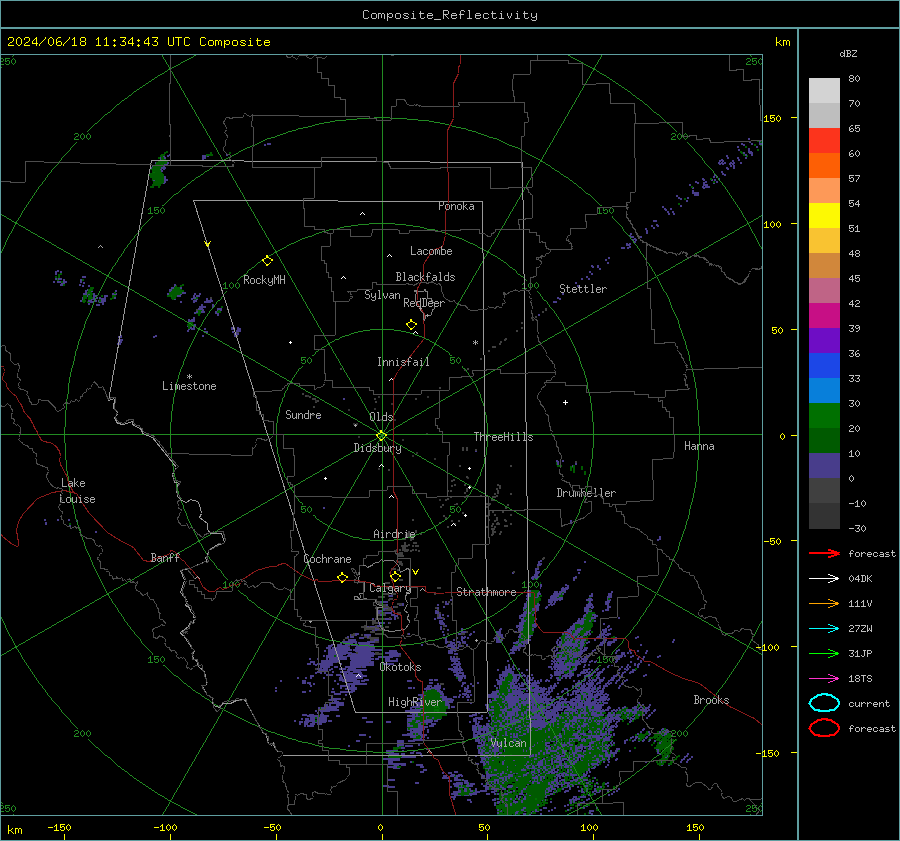Select the Limestone label
The width and height of the screenshot is (900, 841).
pos(189,386)
